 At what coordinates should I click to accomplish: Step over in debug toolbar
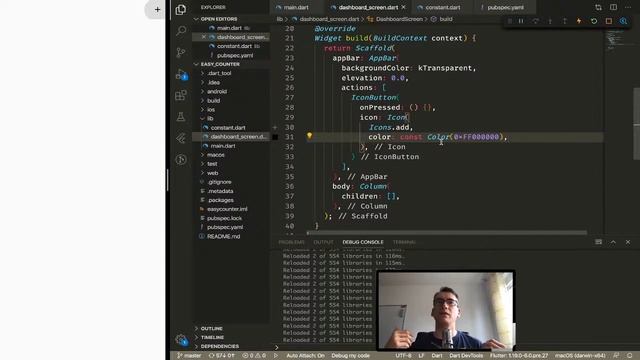[x=536, y=21]
